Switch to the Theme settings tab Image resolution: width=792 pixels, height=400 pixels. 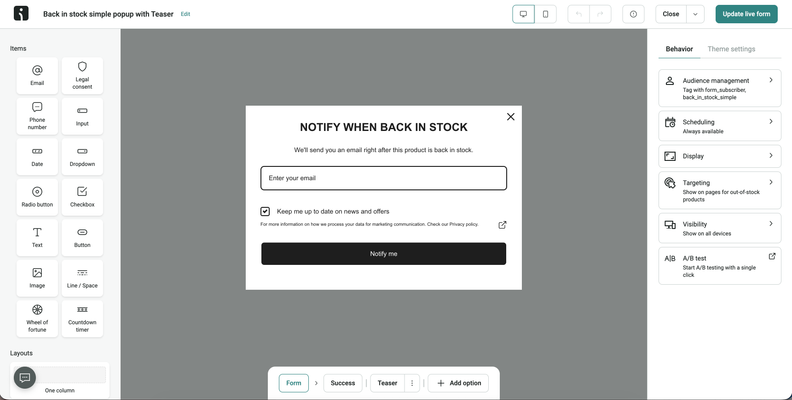point(731,49)
